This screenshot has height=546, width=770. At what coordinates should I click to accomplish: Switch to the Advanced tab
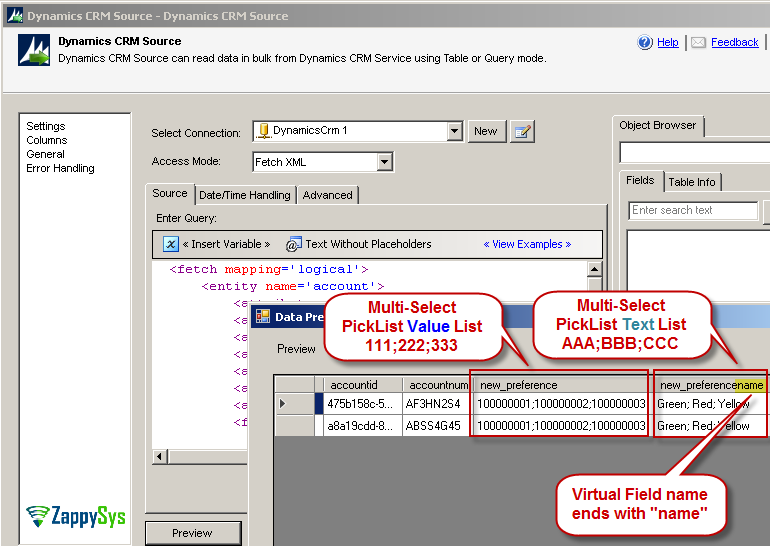point(328,195)
